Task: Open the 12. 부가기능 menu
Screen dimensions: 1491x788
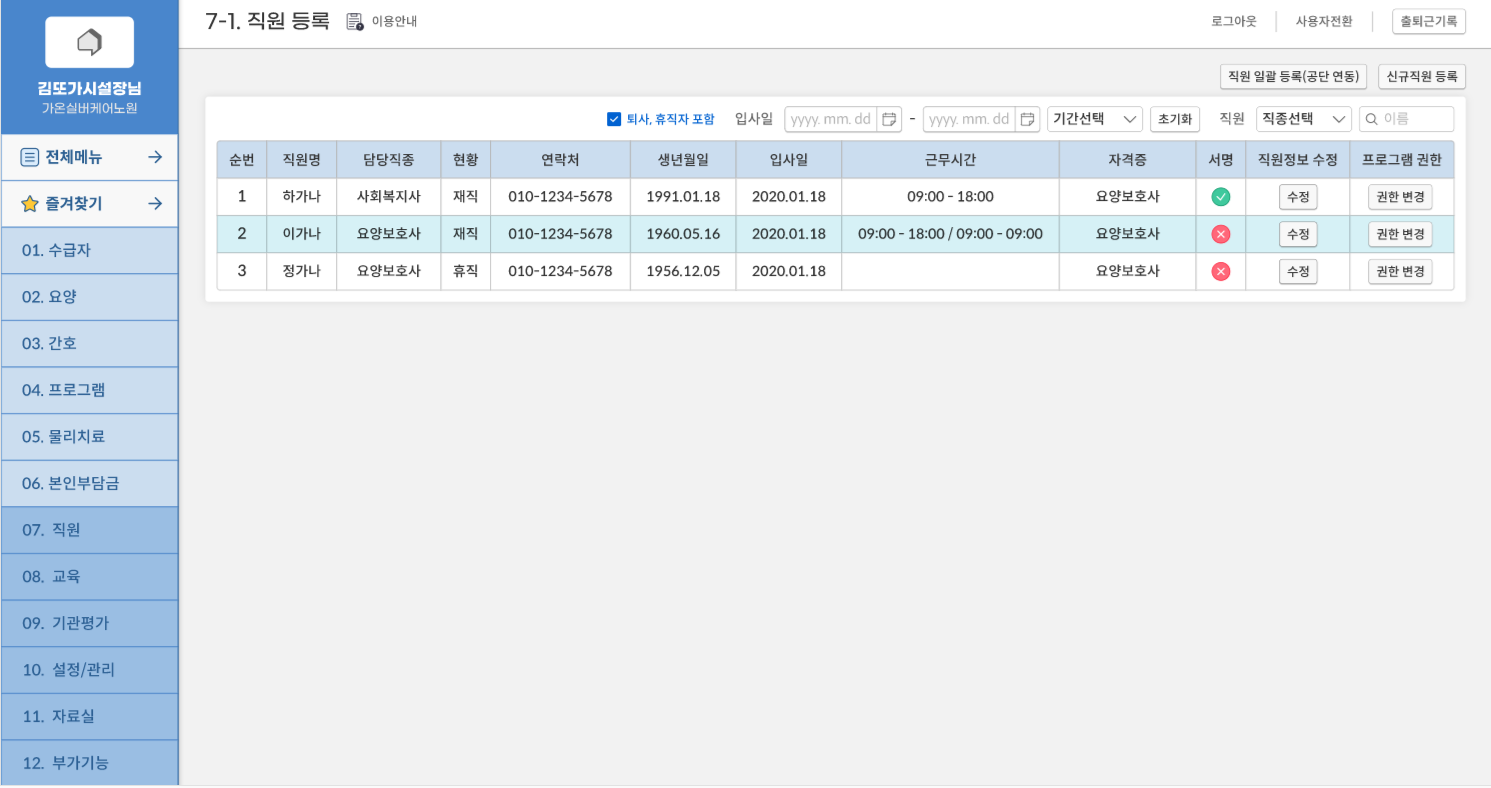Action: pos(90,763)
